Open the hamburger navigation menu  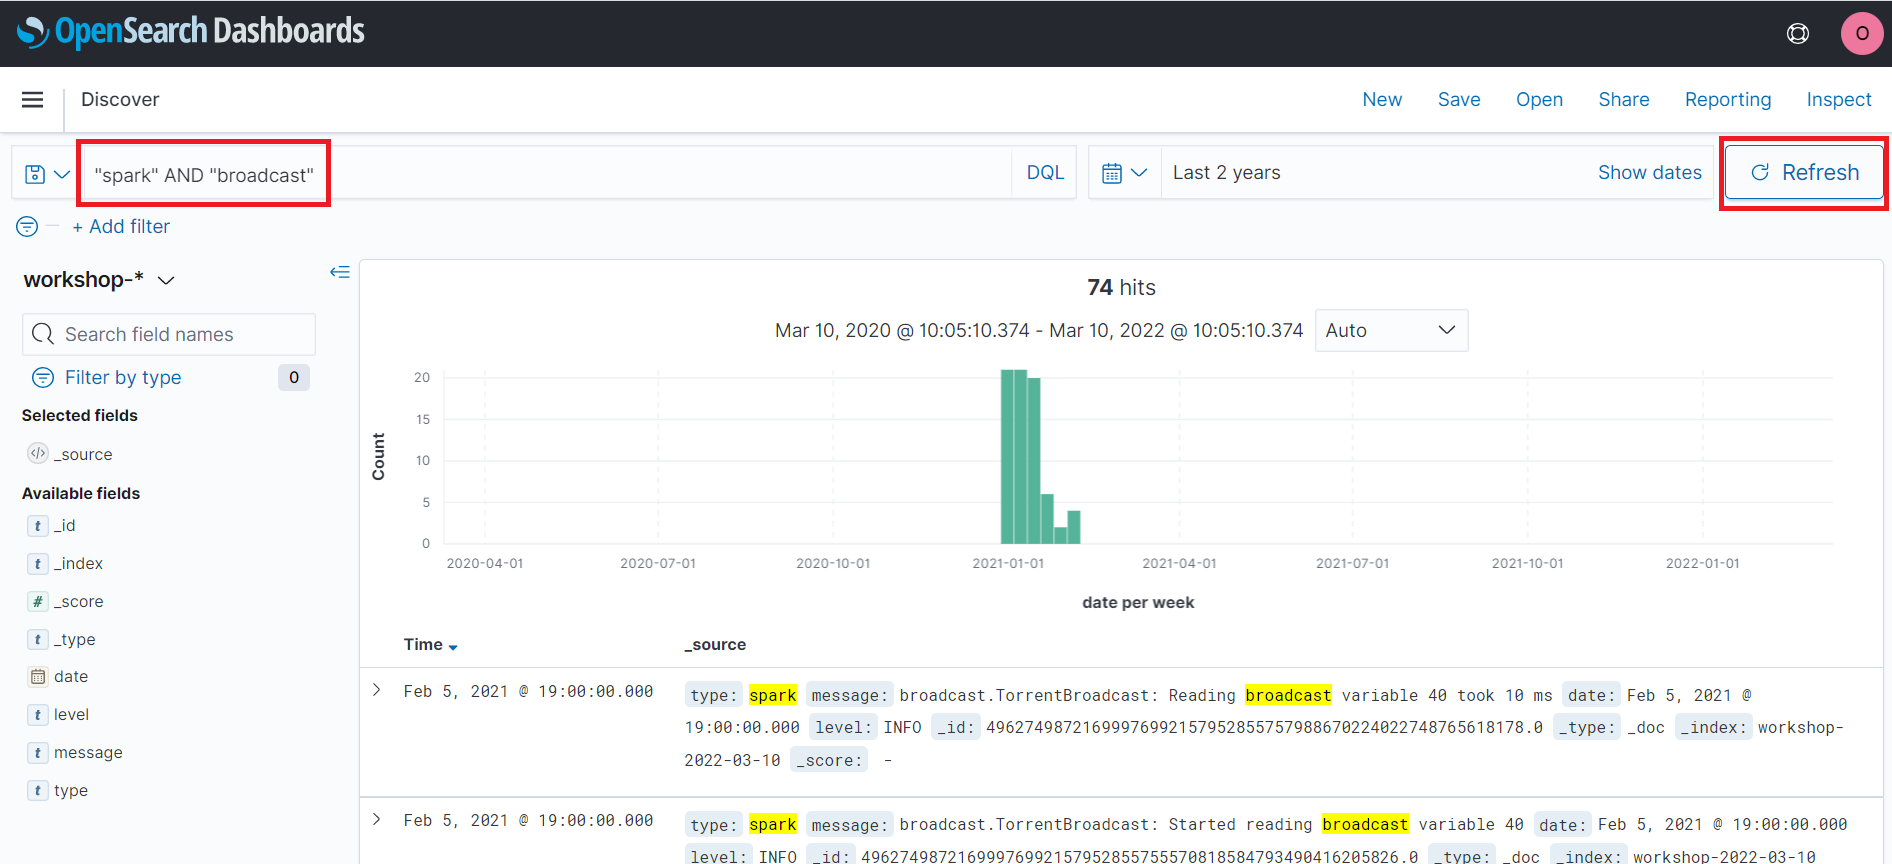[32, 99]
